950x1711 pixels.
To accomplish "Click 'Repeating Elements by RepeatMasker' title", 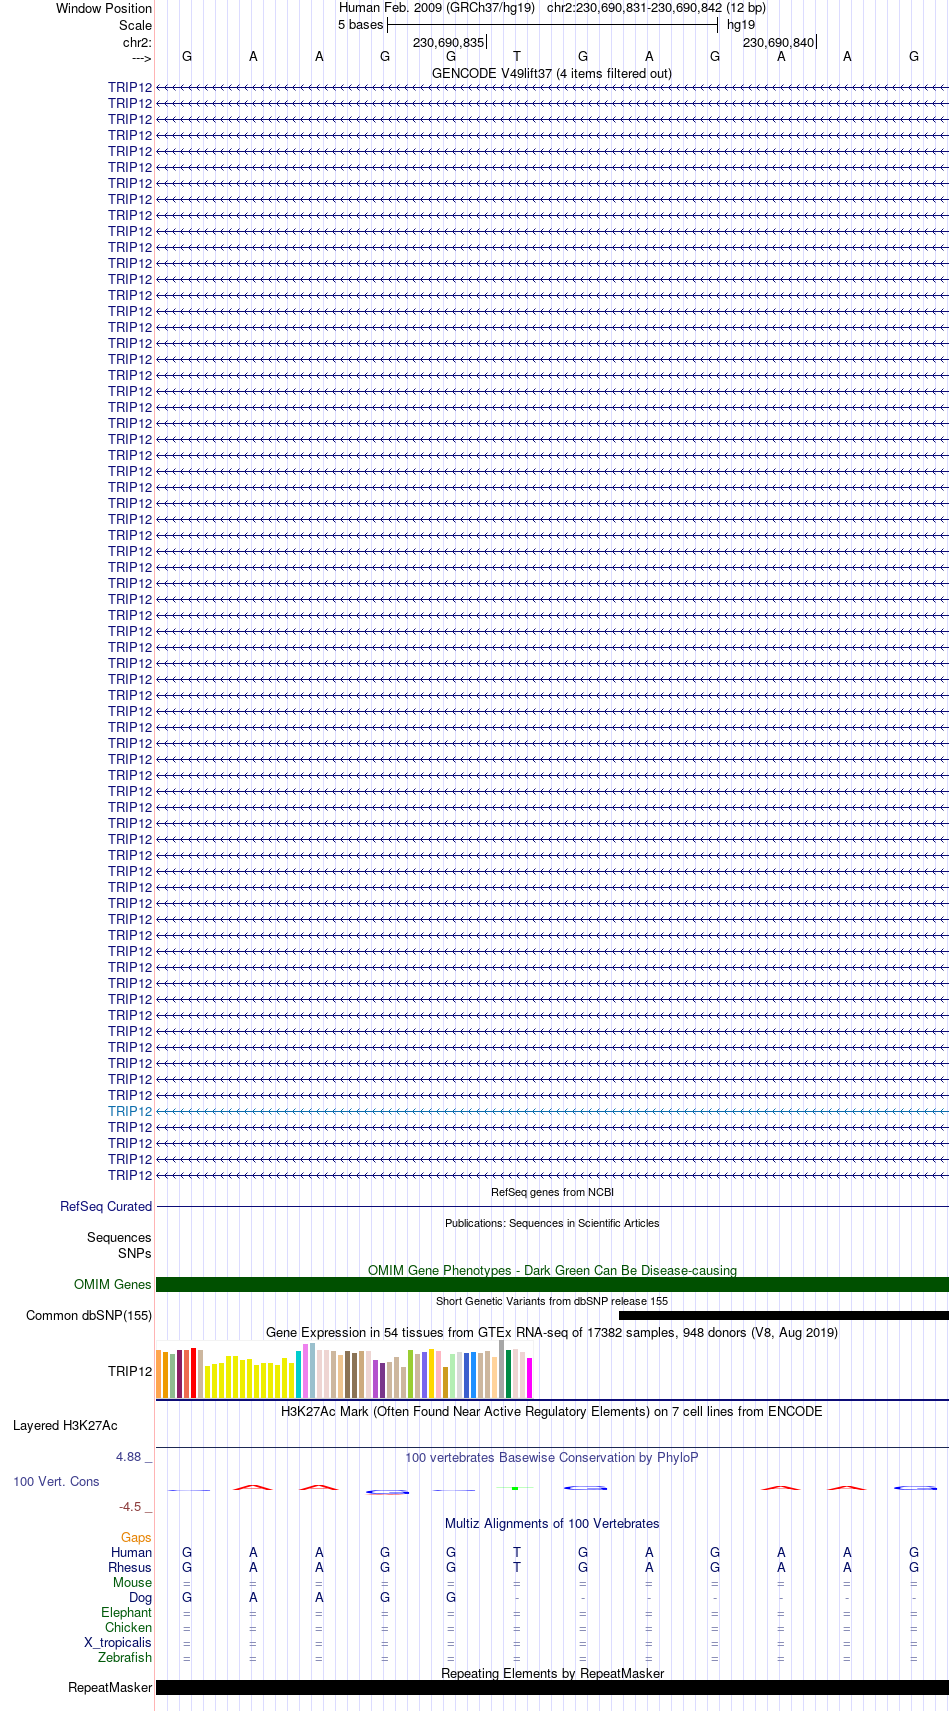I will coord(552,1673).
